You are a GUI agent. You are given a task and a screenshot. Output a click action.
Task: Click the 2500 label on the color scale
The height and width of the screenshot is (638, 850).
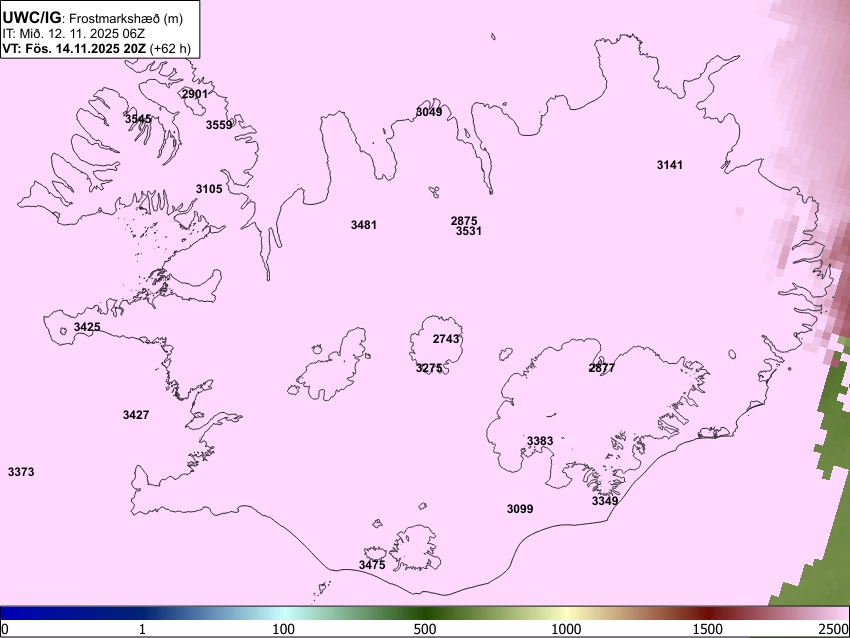tap(834, 629)
